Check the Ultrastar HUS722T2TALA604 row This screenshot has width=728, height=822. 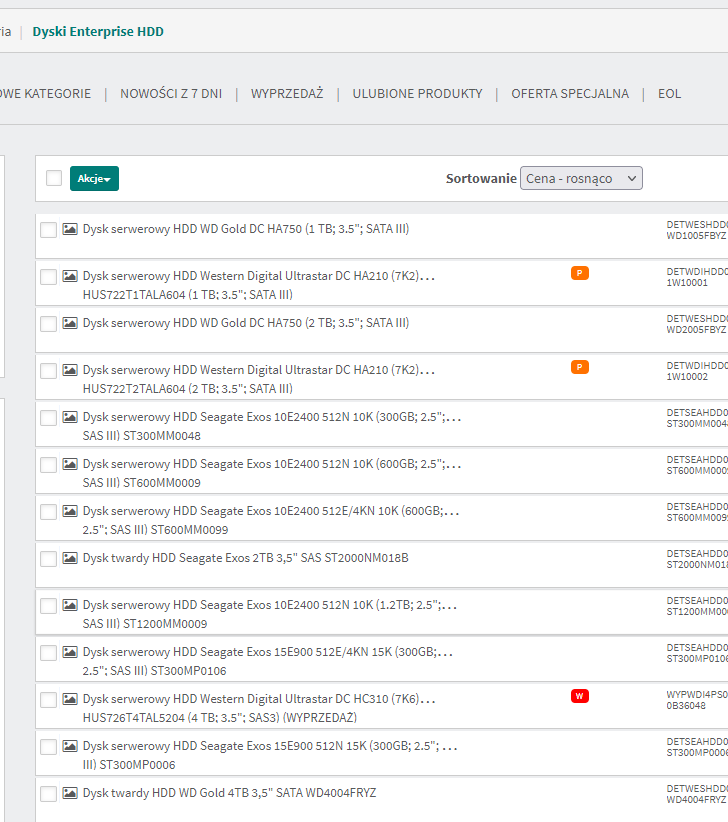coord(49,371)
